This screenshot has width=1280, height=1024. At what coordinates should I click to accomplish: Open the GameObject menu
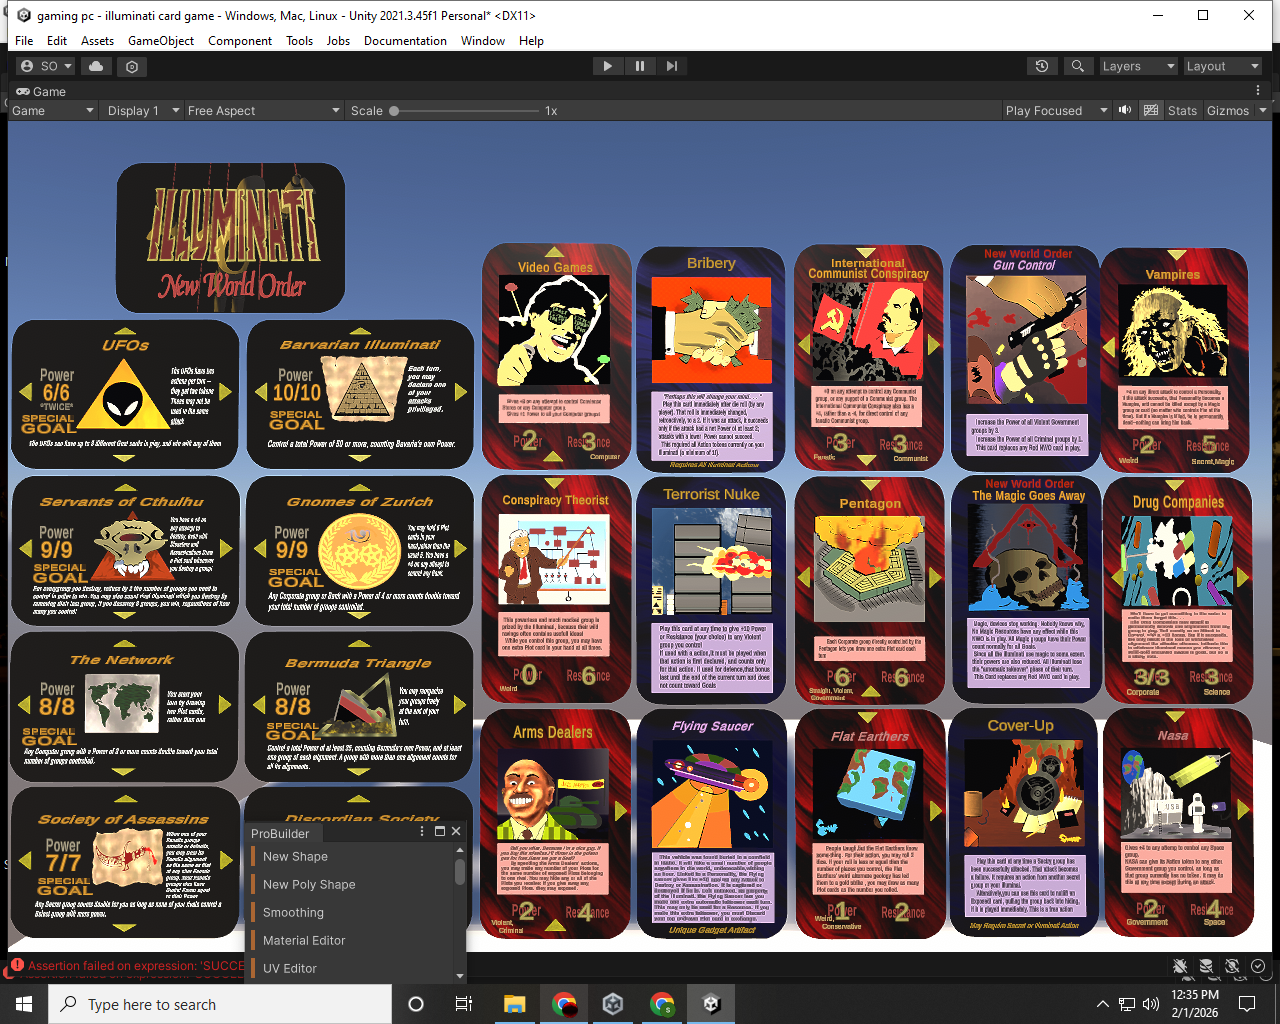161,41
